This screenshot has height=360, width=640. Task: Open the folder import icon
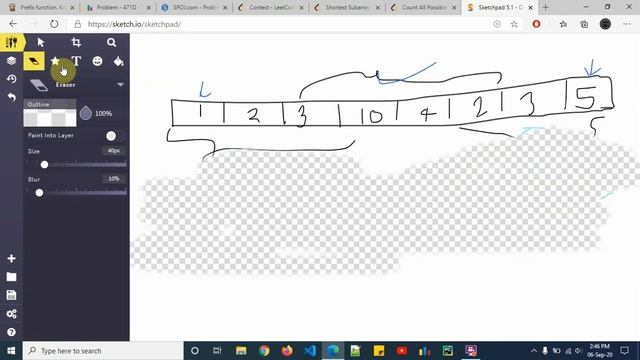point(11,277)
